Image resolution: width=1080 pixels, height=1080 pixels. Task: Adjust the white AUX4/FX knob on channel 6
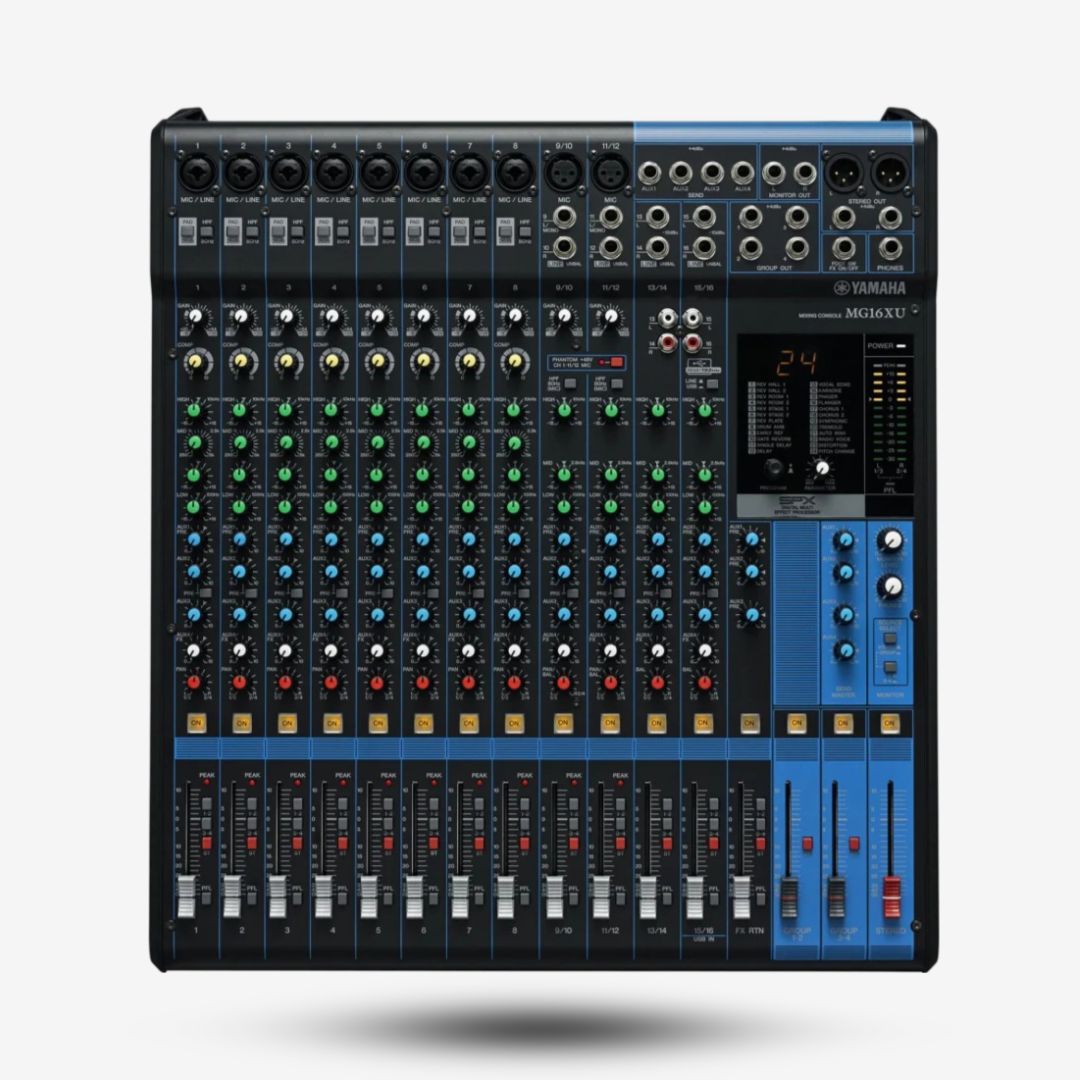(423, 650)
